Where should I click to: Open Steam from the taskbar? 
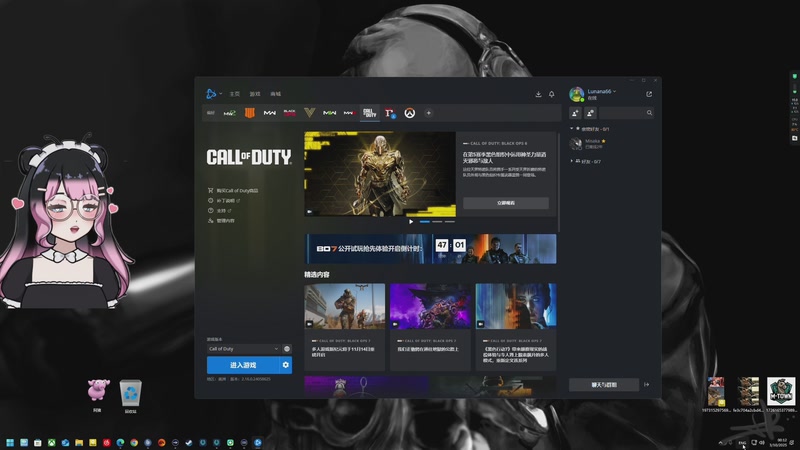[189, 443]
